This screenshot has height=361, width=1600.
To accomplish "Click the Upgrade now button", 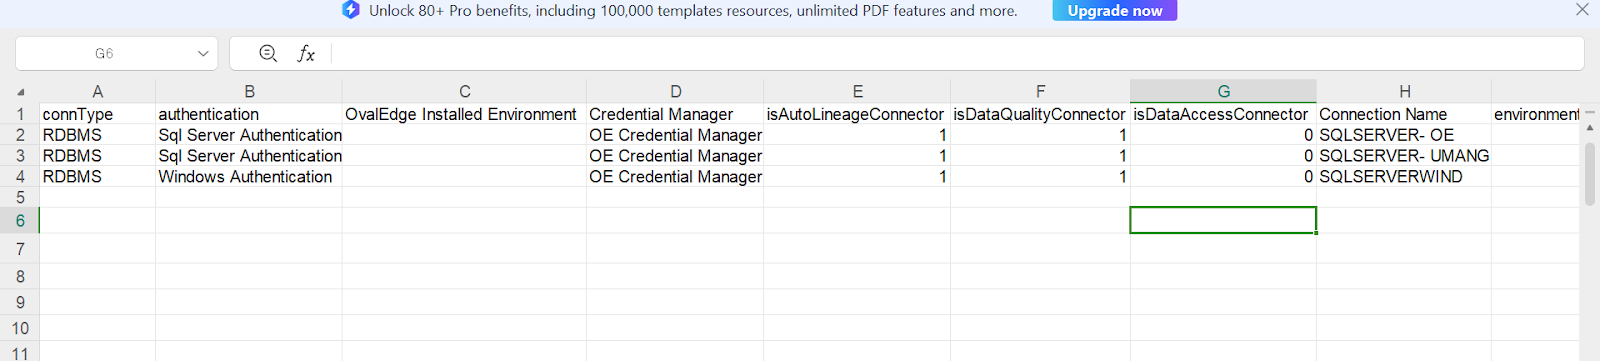I will 1115,10.
